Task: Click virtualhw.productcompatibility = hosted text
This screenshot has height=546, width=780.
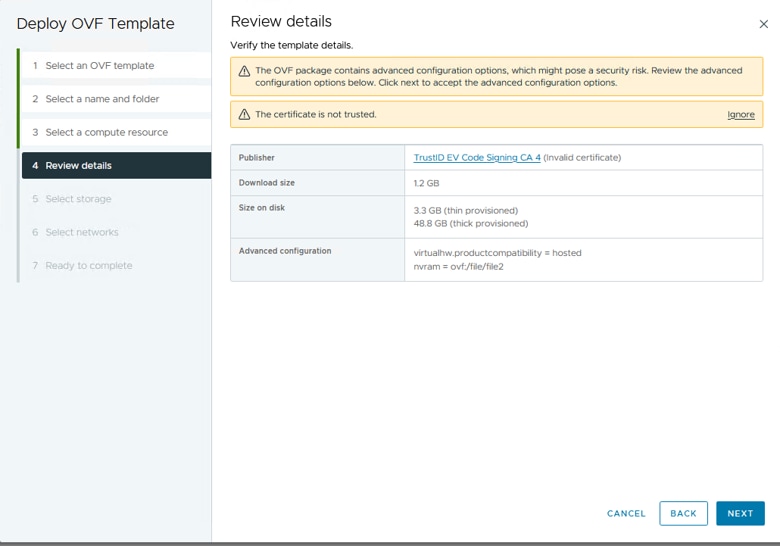Action: click(497, 253)
